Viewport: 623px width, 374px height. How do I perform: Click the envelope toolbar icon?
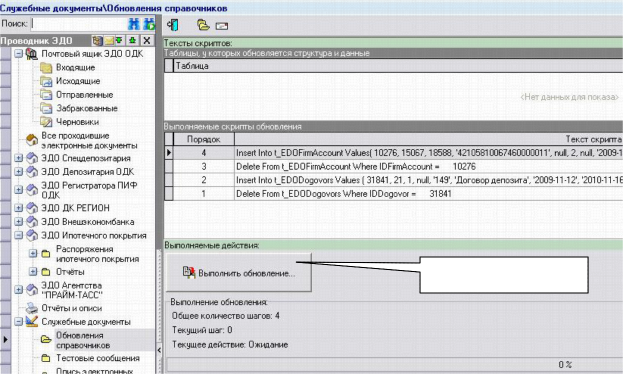[222, 26]
